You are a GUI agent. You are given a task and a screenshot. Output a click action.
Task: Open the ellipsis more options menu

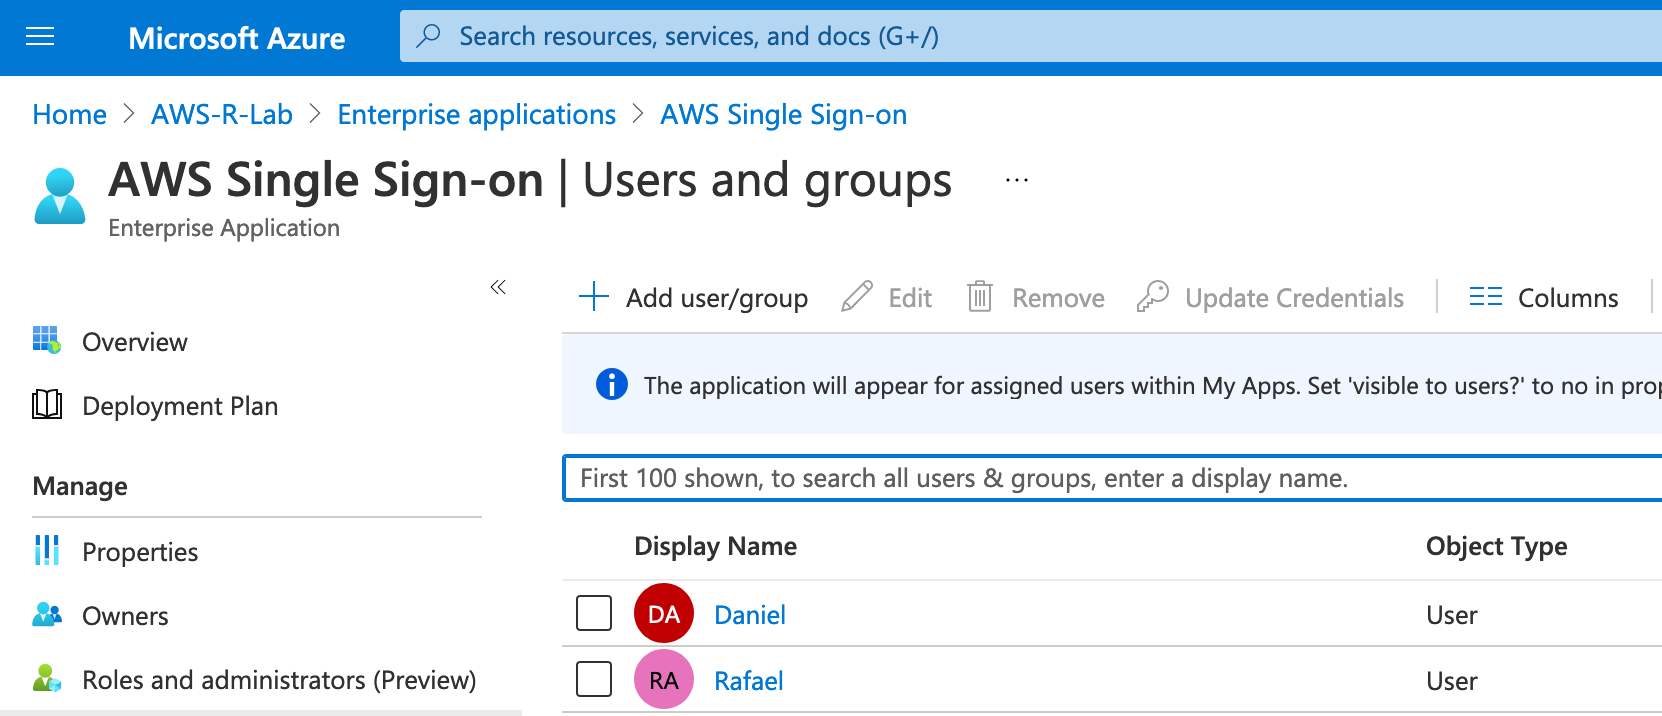click(x=1017, y=181)
